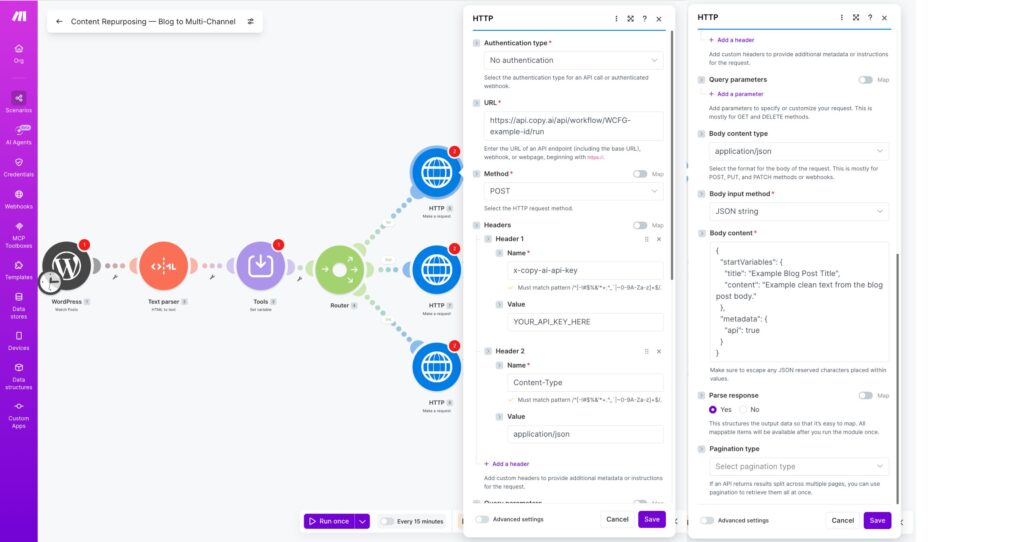Open MCP Toolboxes in sidebar
The width and height of the screenshot is (1024, 542).
19,236
